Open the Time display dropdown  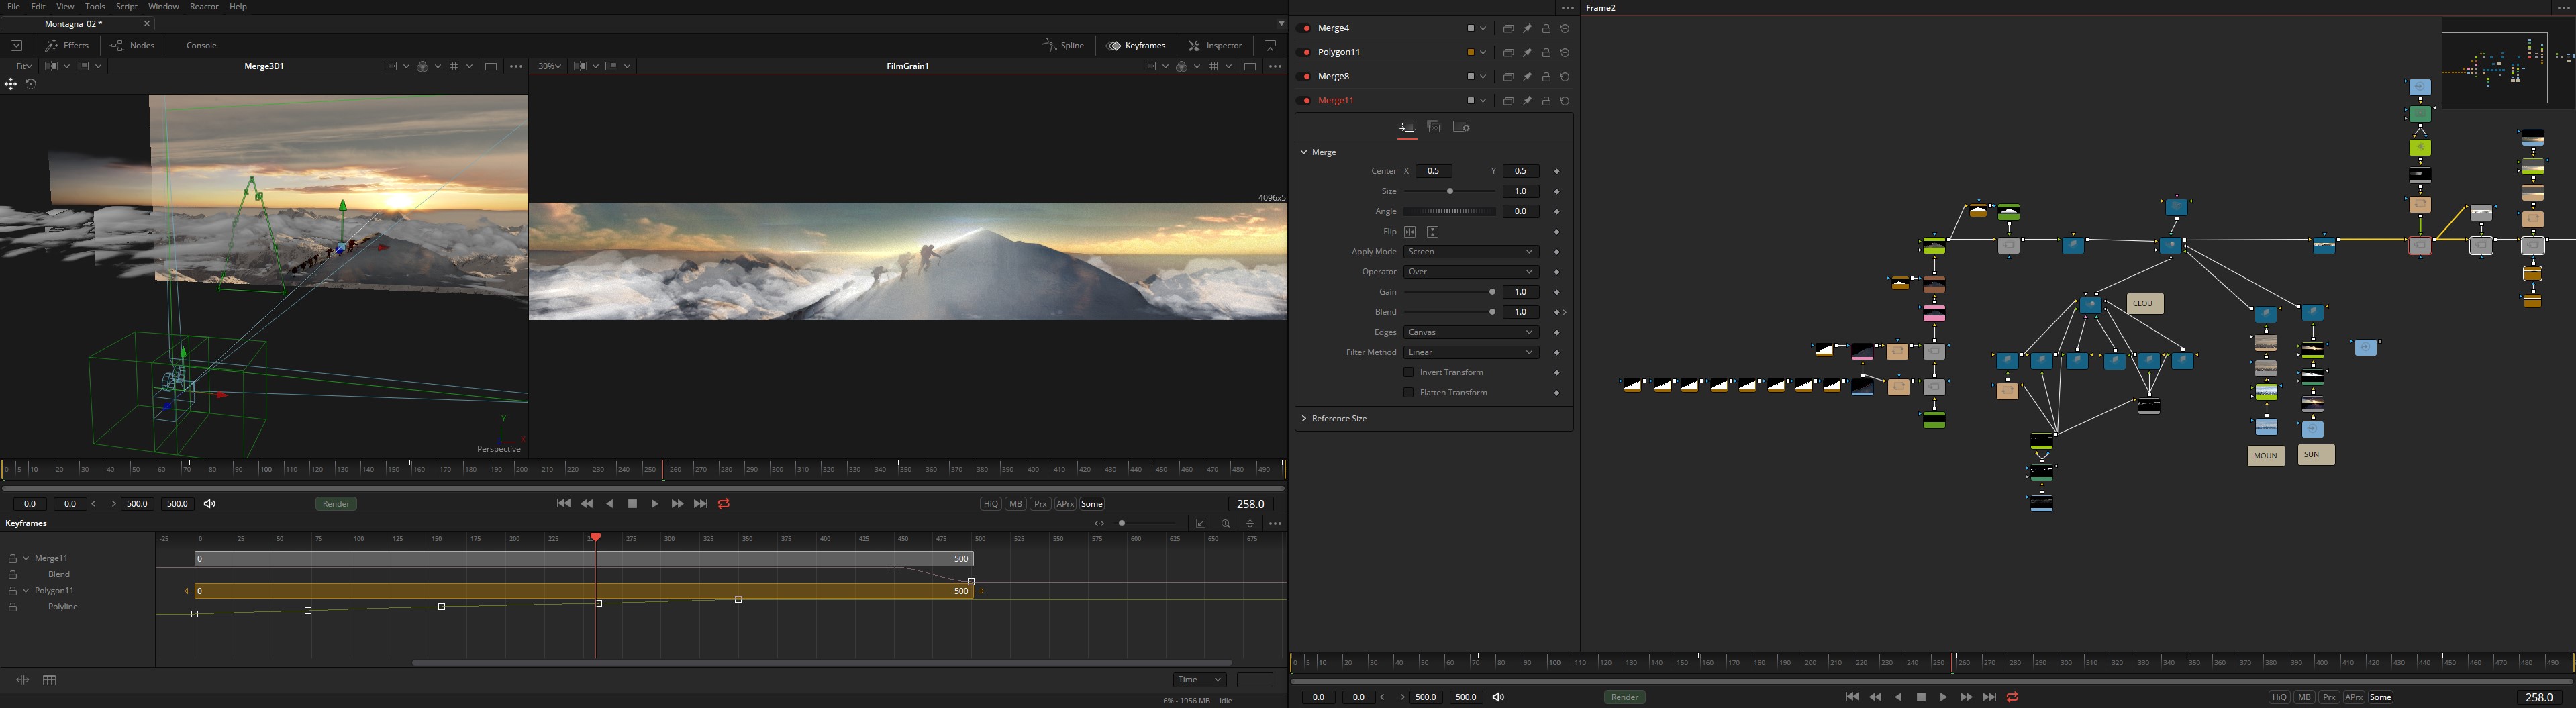[x=1199, y=680]
